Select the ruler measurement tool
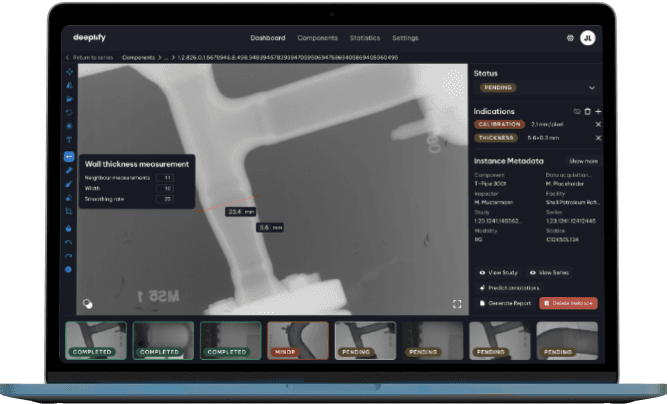The height and width of the screenshot is (404, 668). (x=69, y=170)
